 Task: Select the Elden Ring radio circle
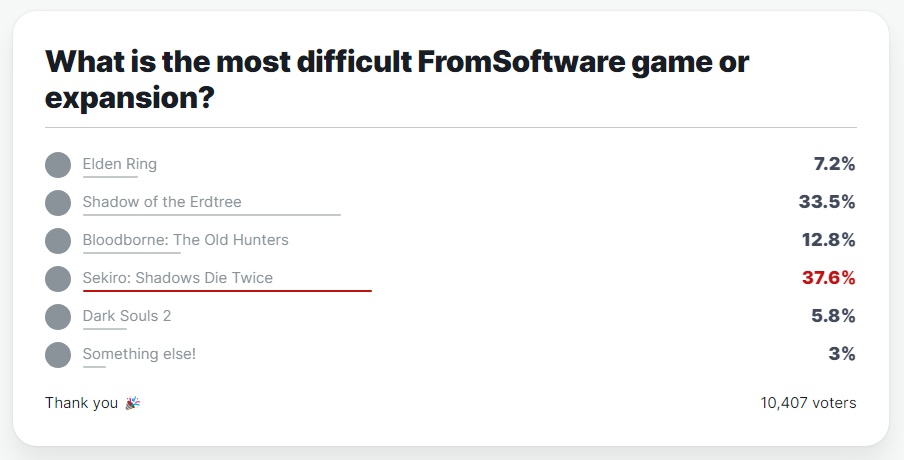click(x=58, y=165)
